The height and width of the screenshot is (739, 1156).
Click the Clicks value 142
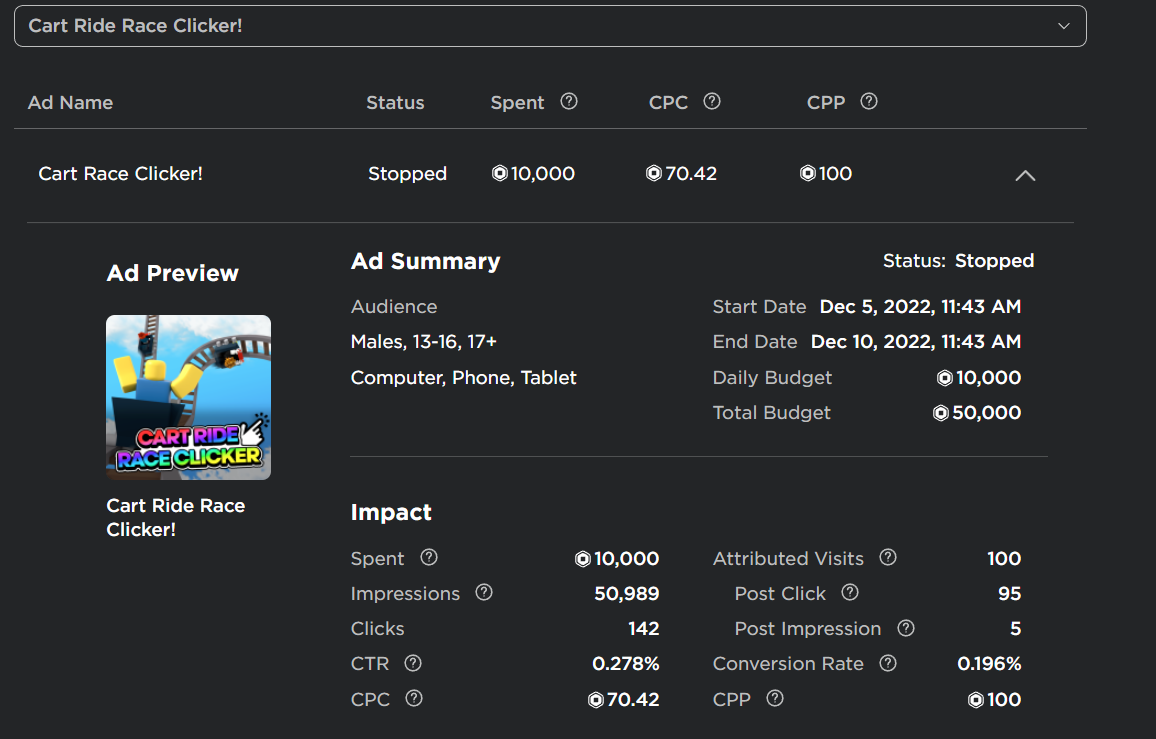[x=644, y=628]
